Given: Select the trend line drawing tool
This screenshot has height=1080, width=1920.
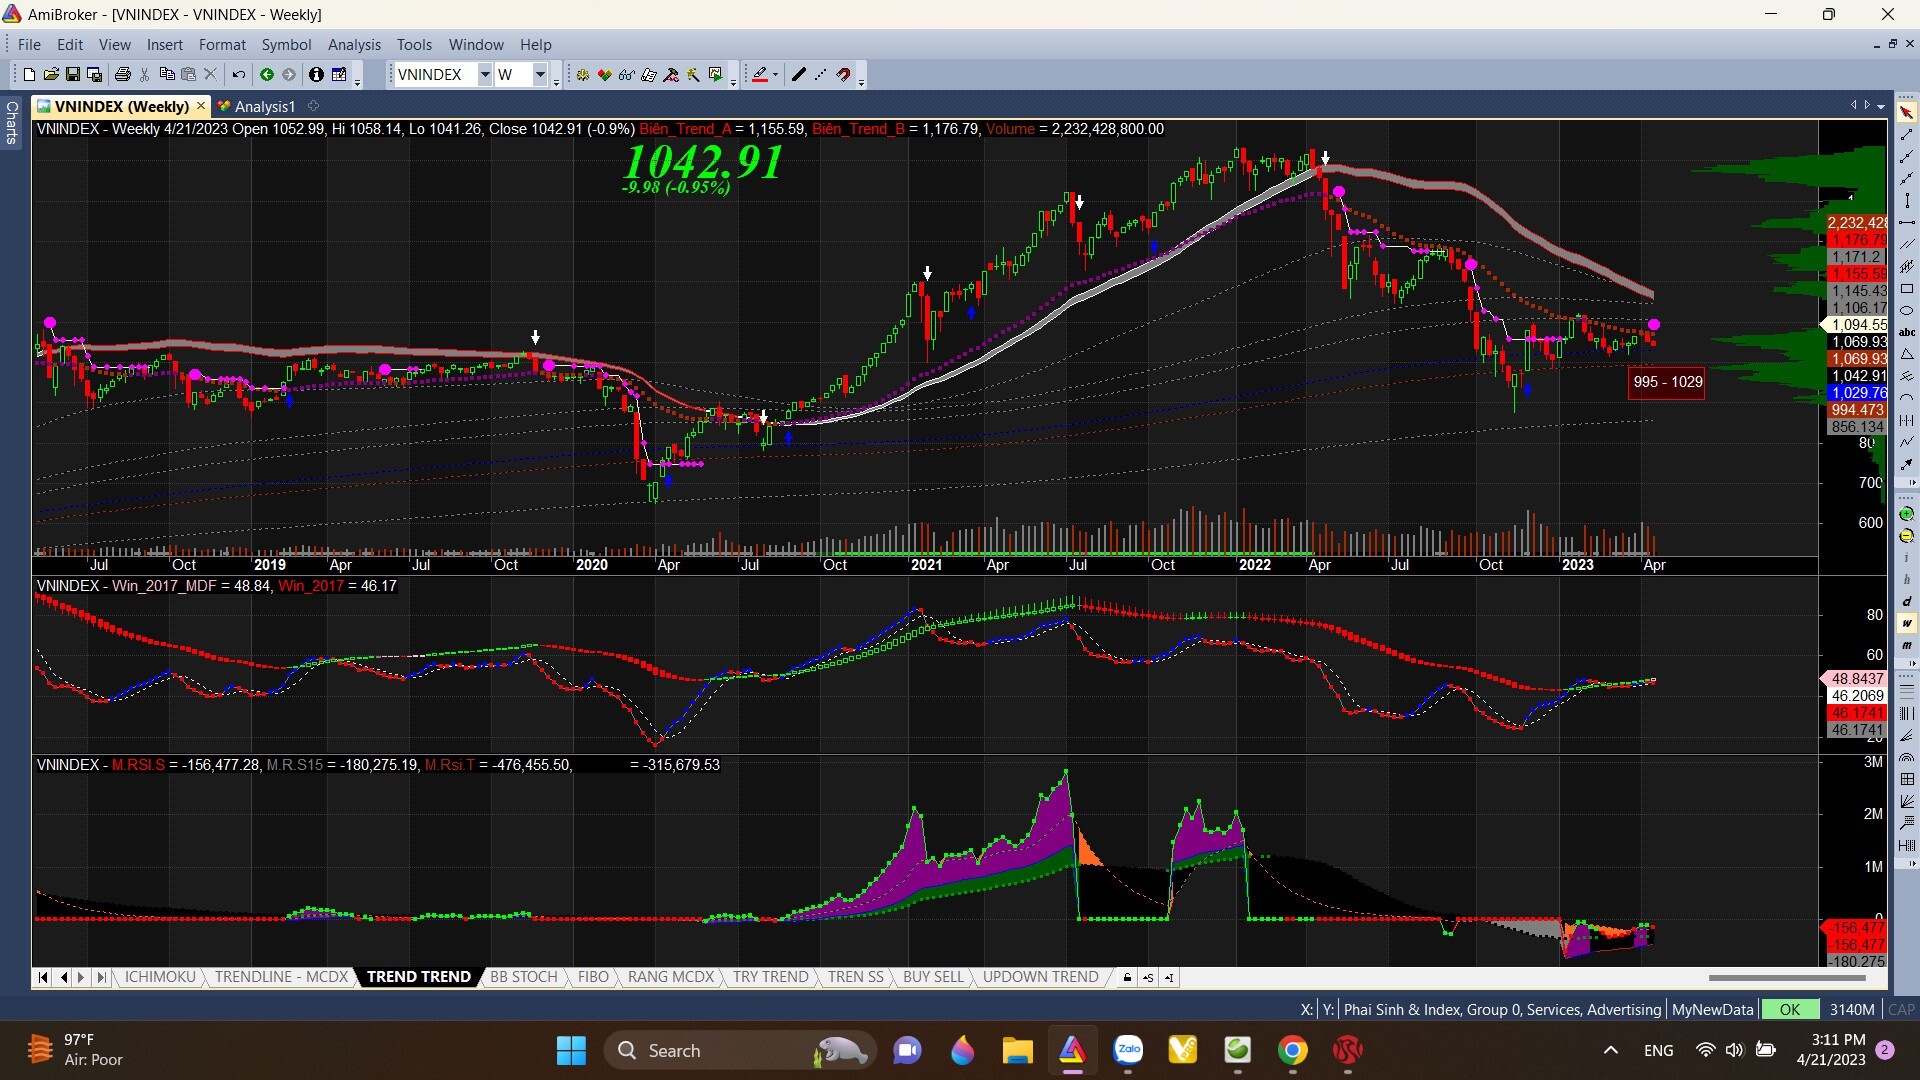Looking at the screenshot, I should coord(1906,135).
